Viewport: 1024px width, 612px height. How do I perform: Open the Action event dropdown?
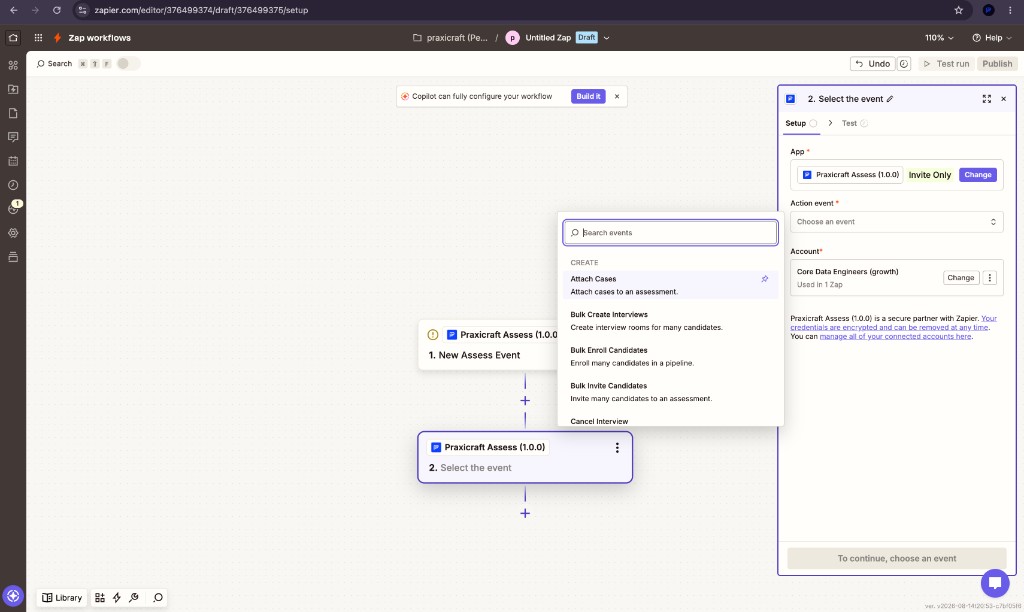point(897,222)
